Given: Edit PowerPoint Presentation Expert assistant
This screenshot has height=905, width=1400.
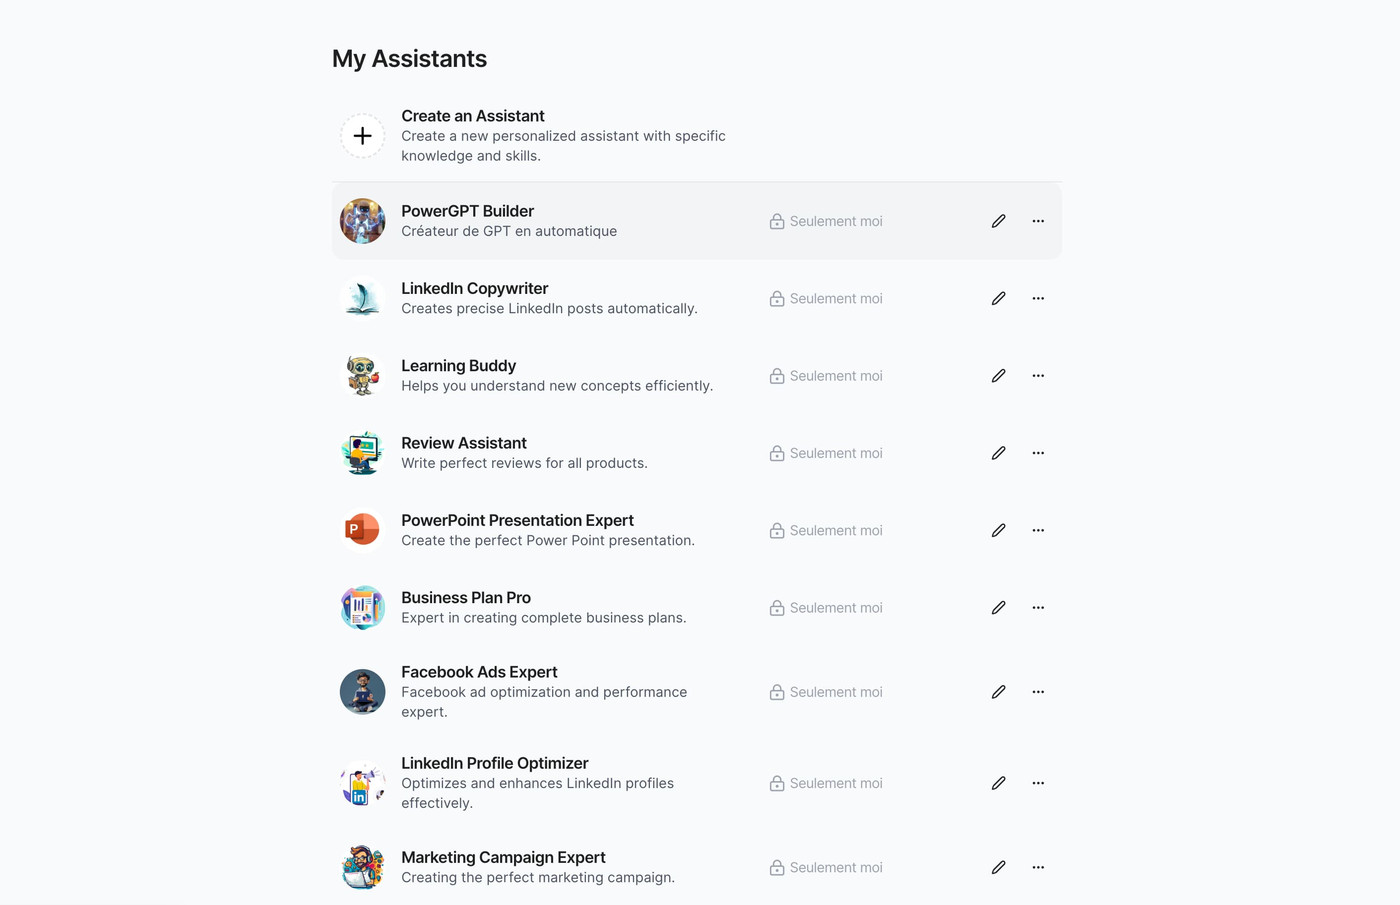Looking at the screenshot, I should 998,530.
